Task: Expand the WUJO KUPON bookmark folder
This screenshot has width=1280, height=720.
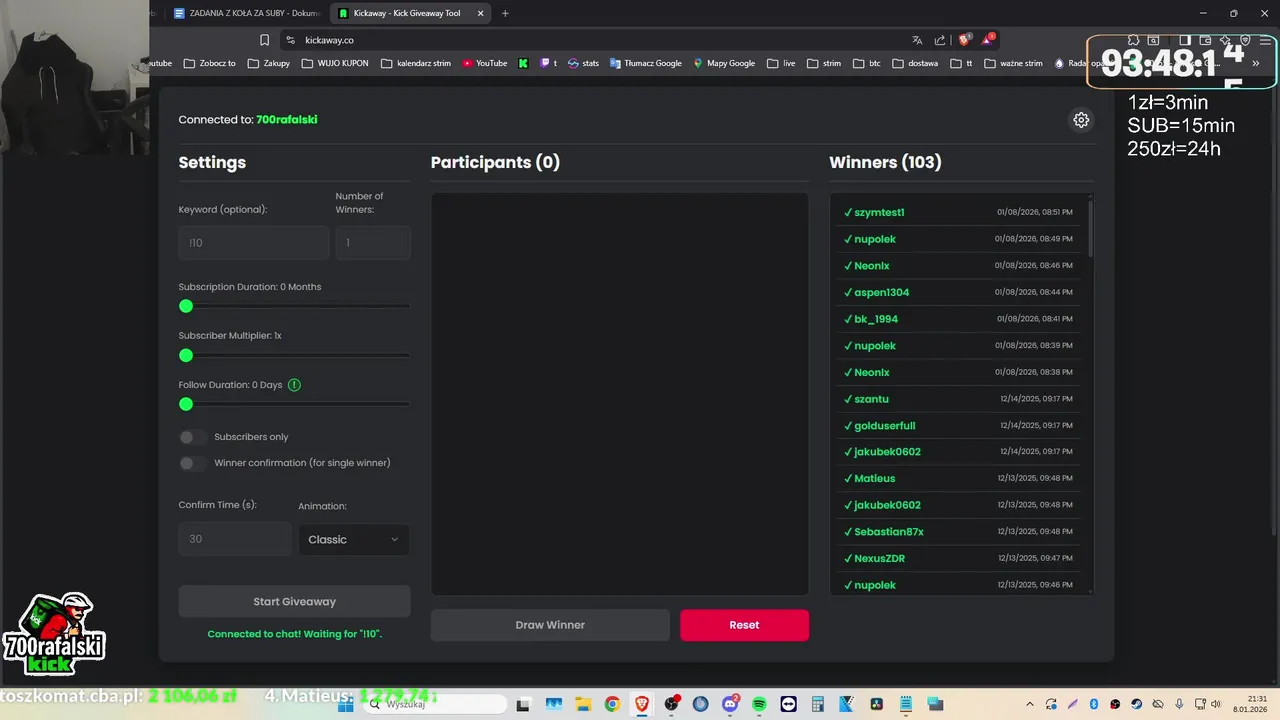Action: [334, 63]
